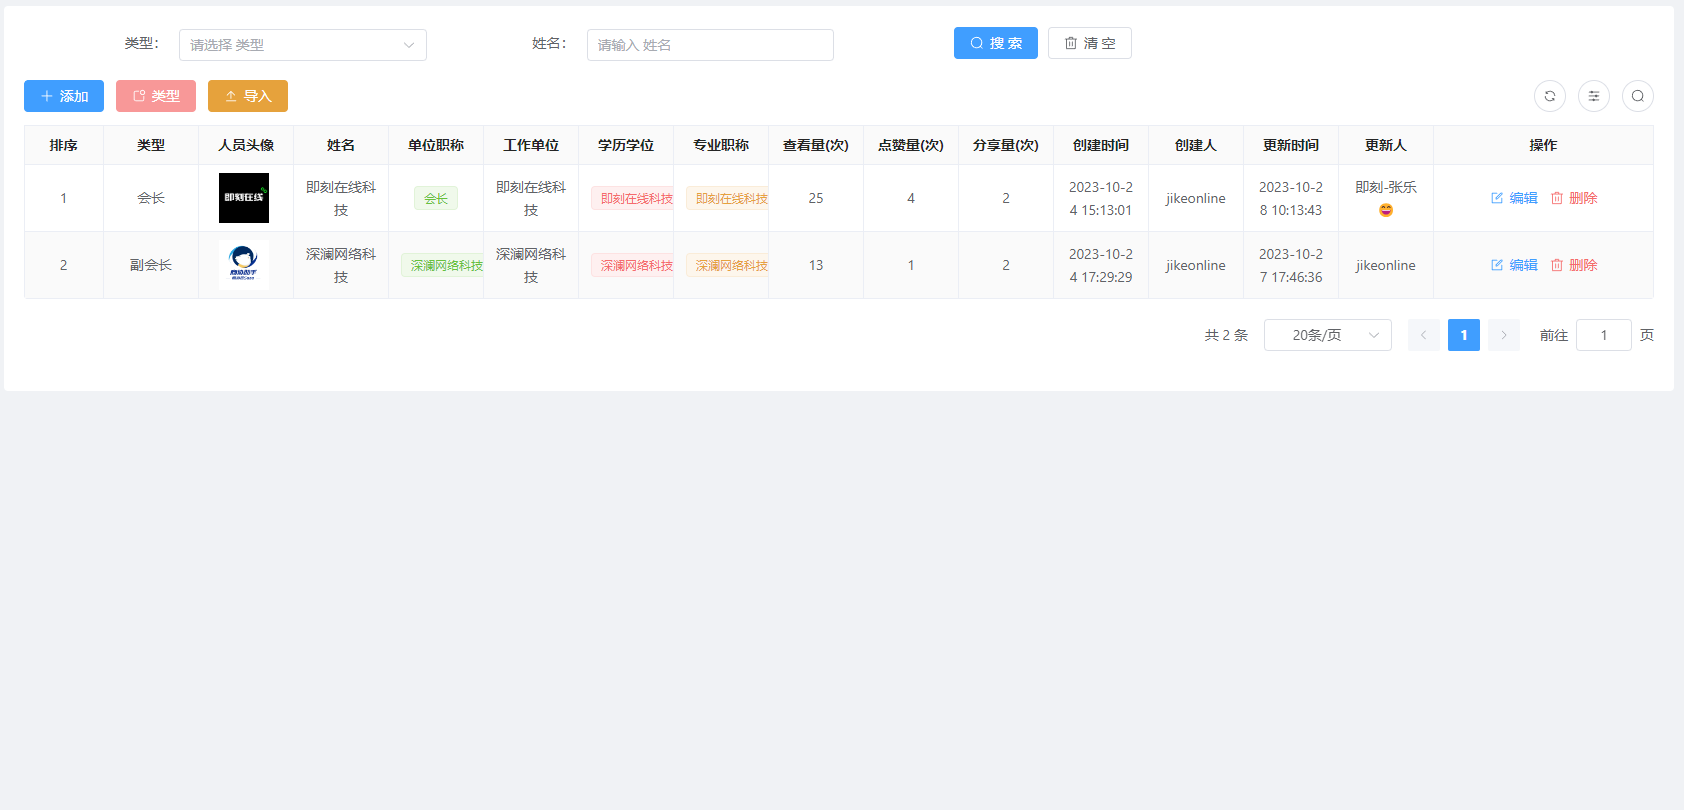
Task: Go to the next page arrow
Action: click(x=1503, y=335)
